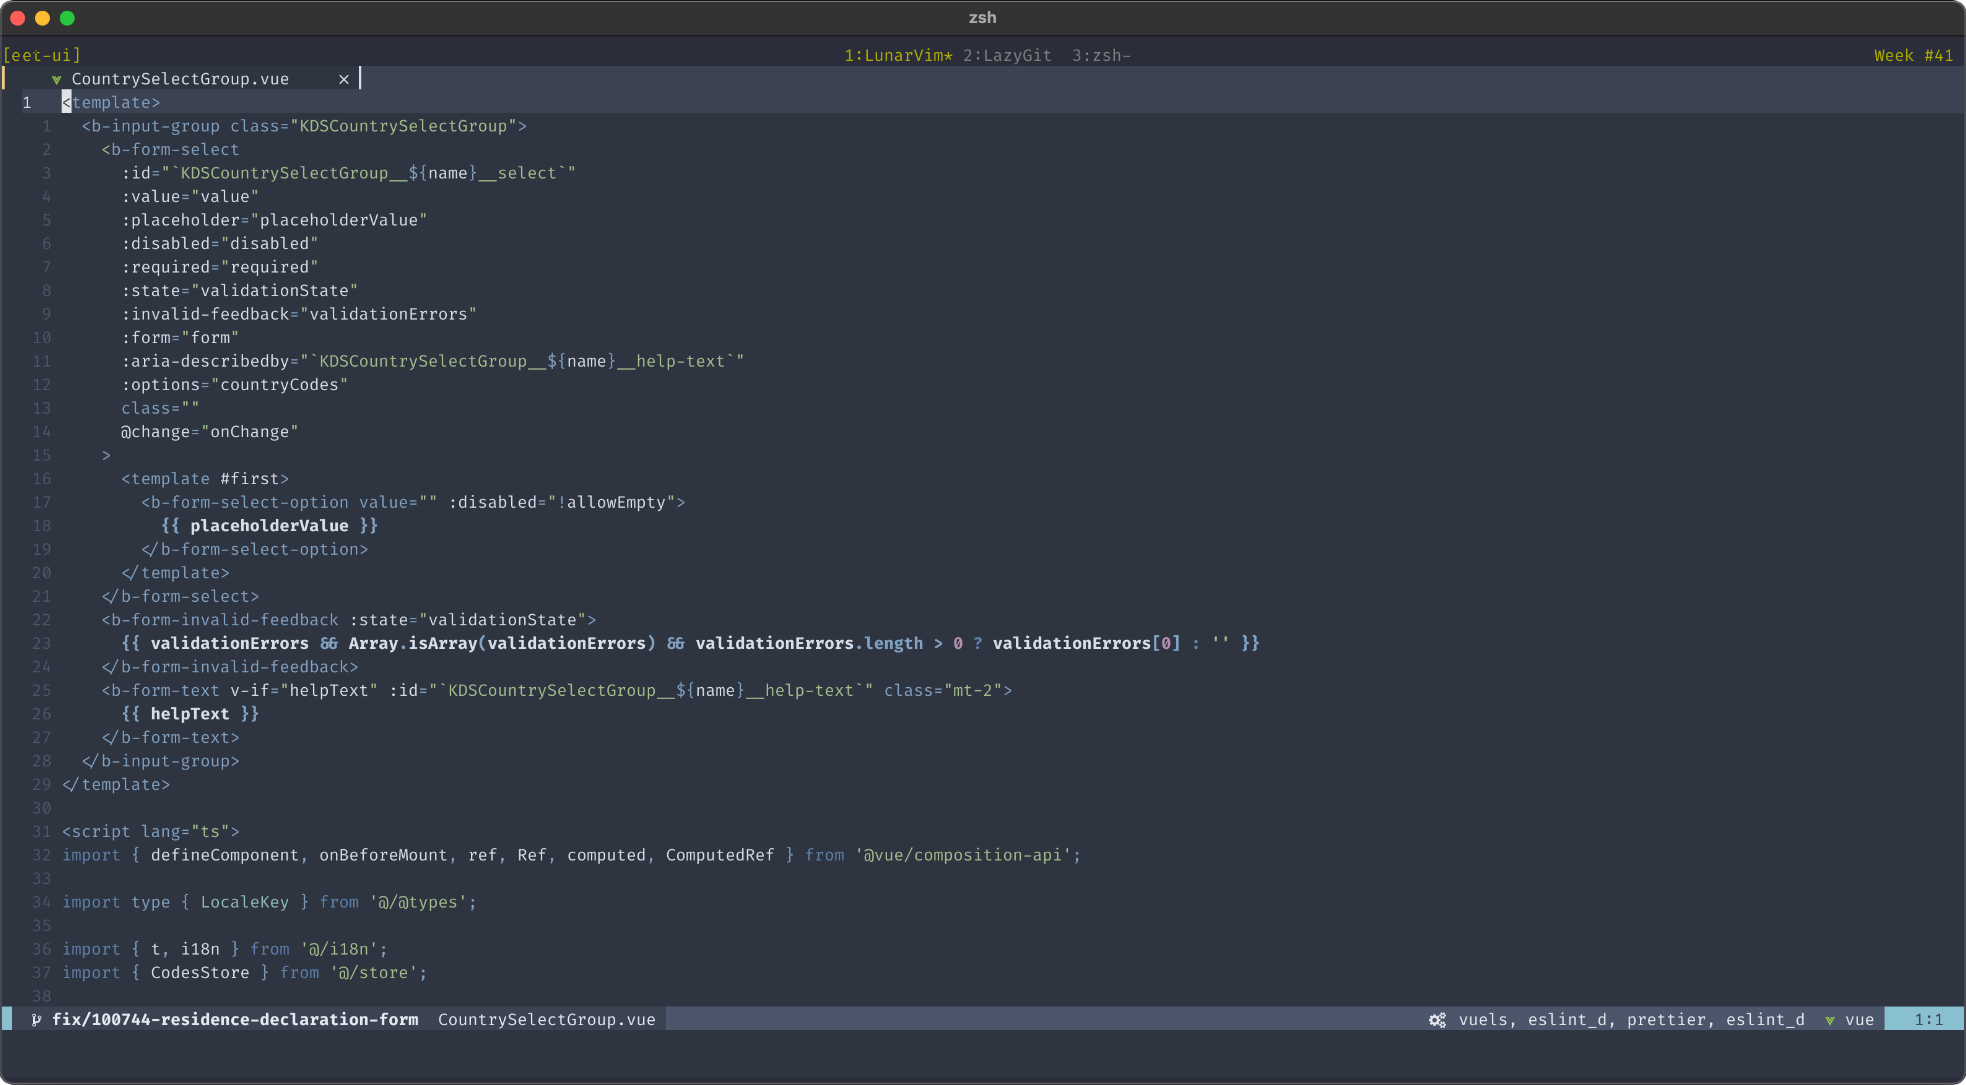The height and width of the screenshot is (1085, 1966).
Task: Open the CountrySelectGroup.vue buffer tab
Action: click(x=180, y=79)
